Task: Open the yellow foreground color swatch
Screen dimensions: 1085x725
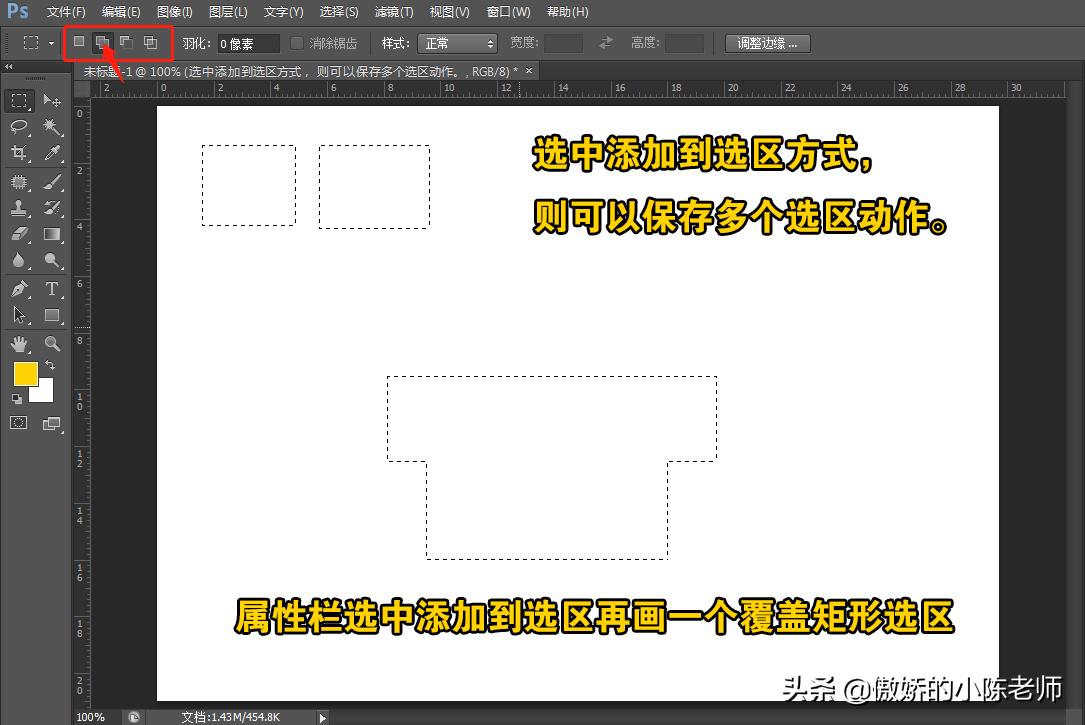Action: [x=26, y=374]
